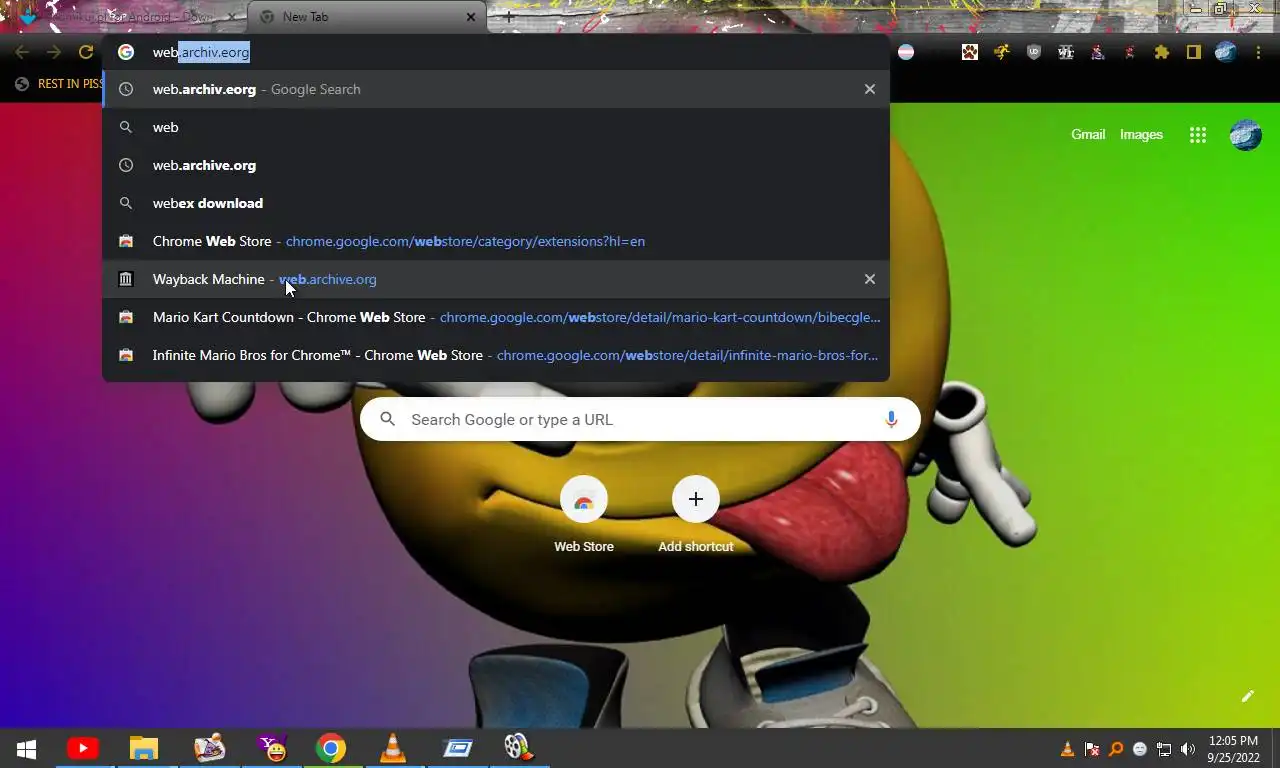Open the small Mario extension icon
Screen dimensions: 1280x768
1130,52
